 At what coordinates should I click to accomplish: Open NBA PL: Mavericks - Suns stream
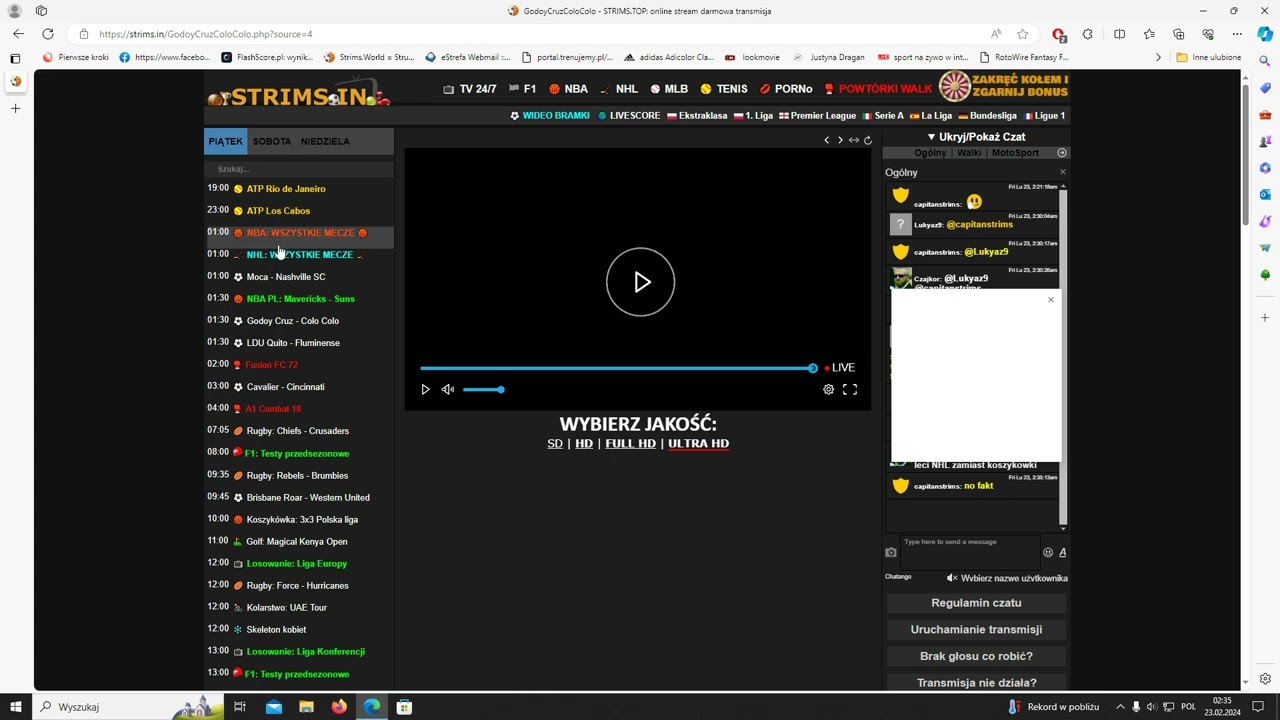tap(301, 299)
